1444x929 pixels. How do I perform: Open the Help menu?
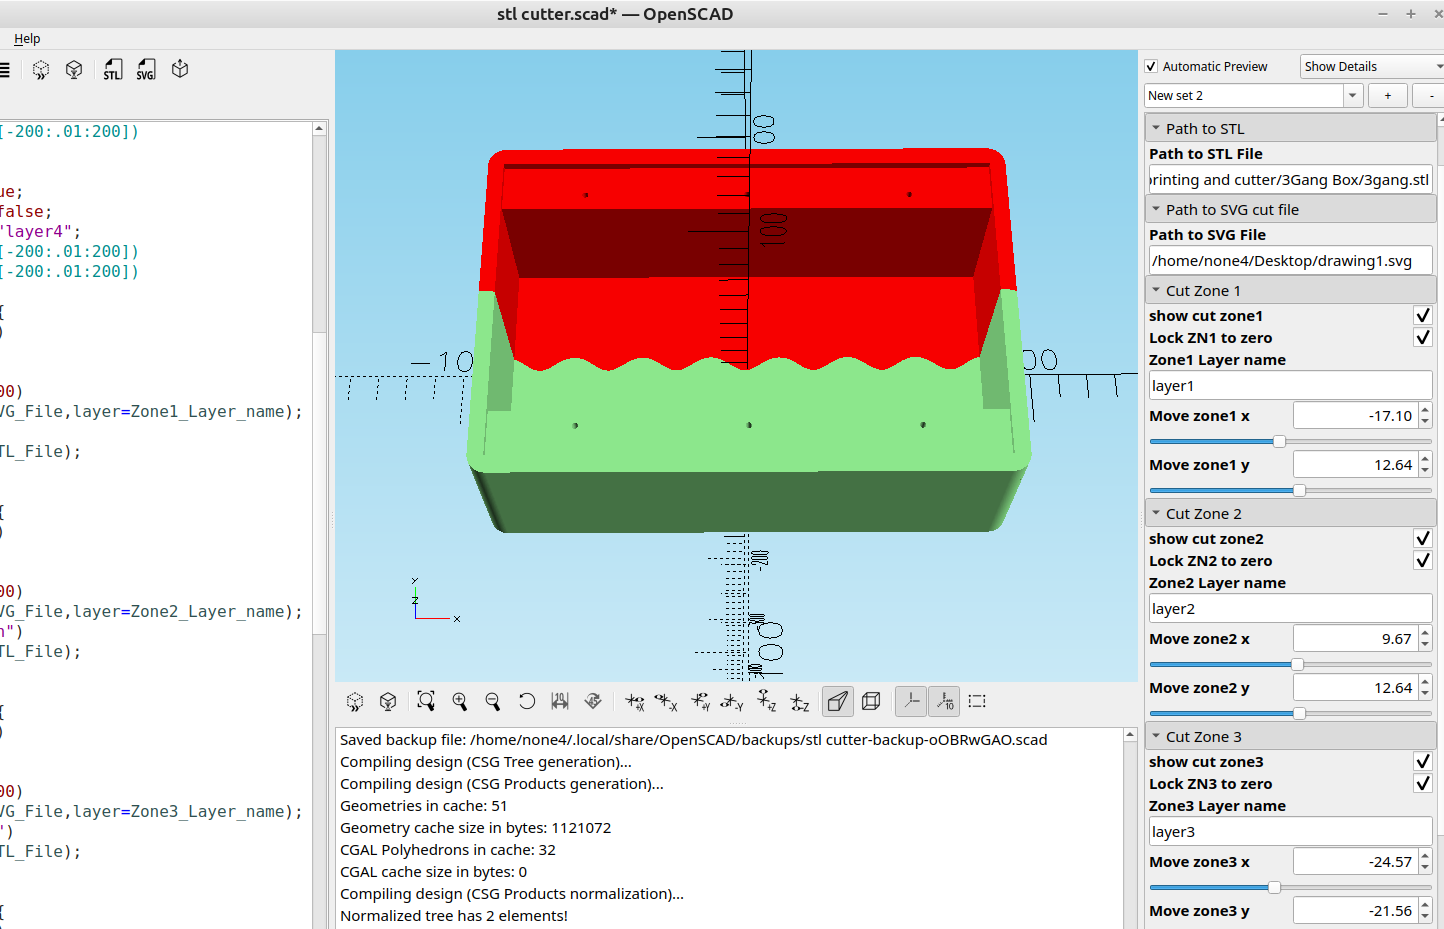coord(27,38)
